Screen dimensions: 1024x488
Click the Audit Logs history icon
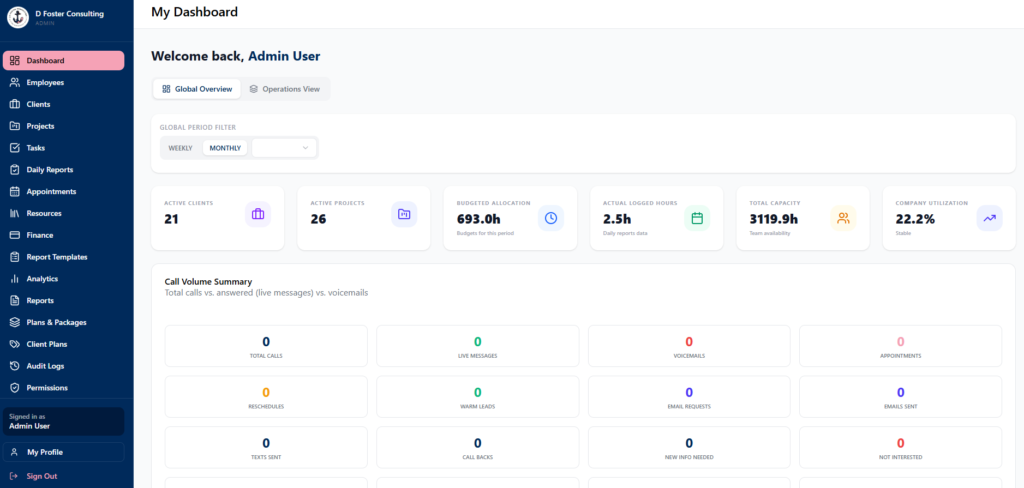tap(14, 366)
